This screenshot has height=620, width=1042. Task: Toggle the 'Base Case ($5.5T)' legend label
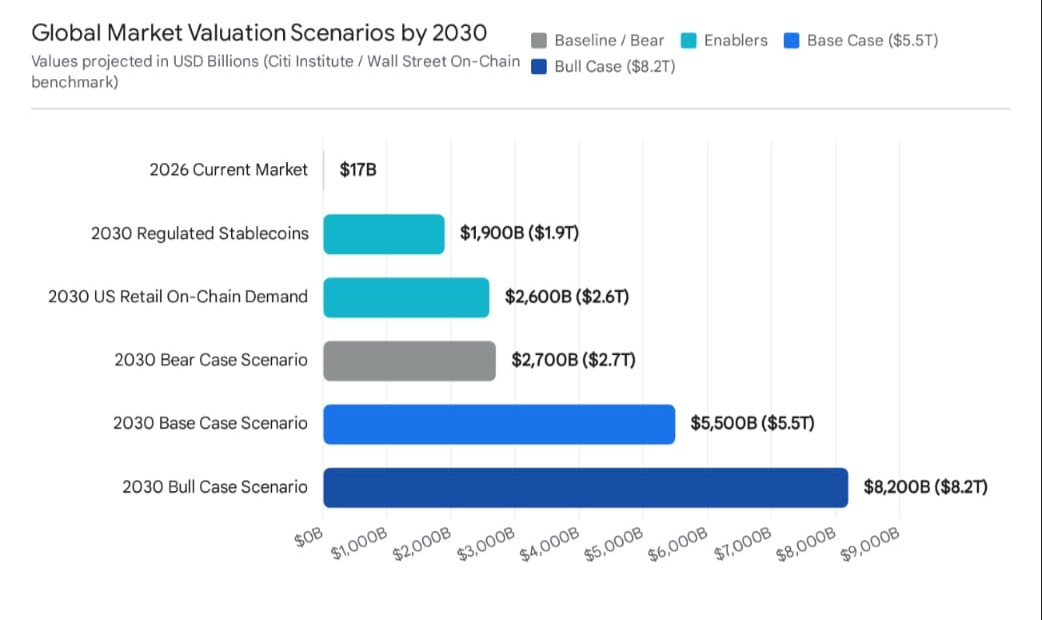point(873,41)
